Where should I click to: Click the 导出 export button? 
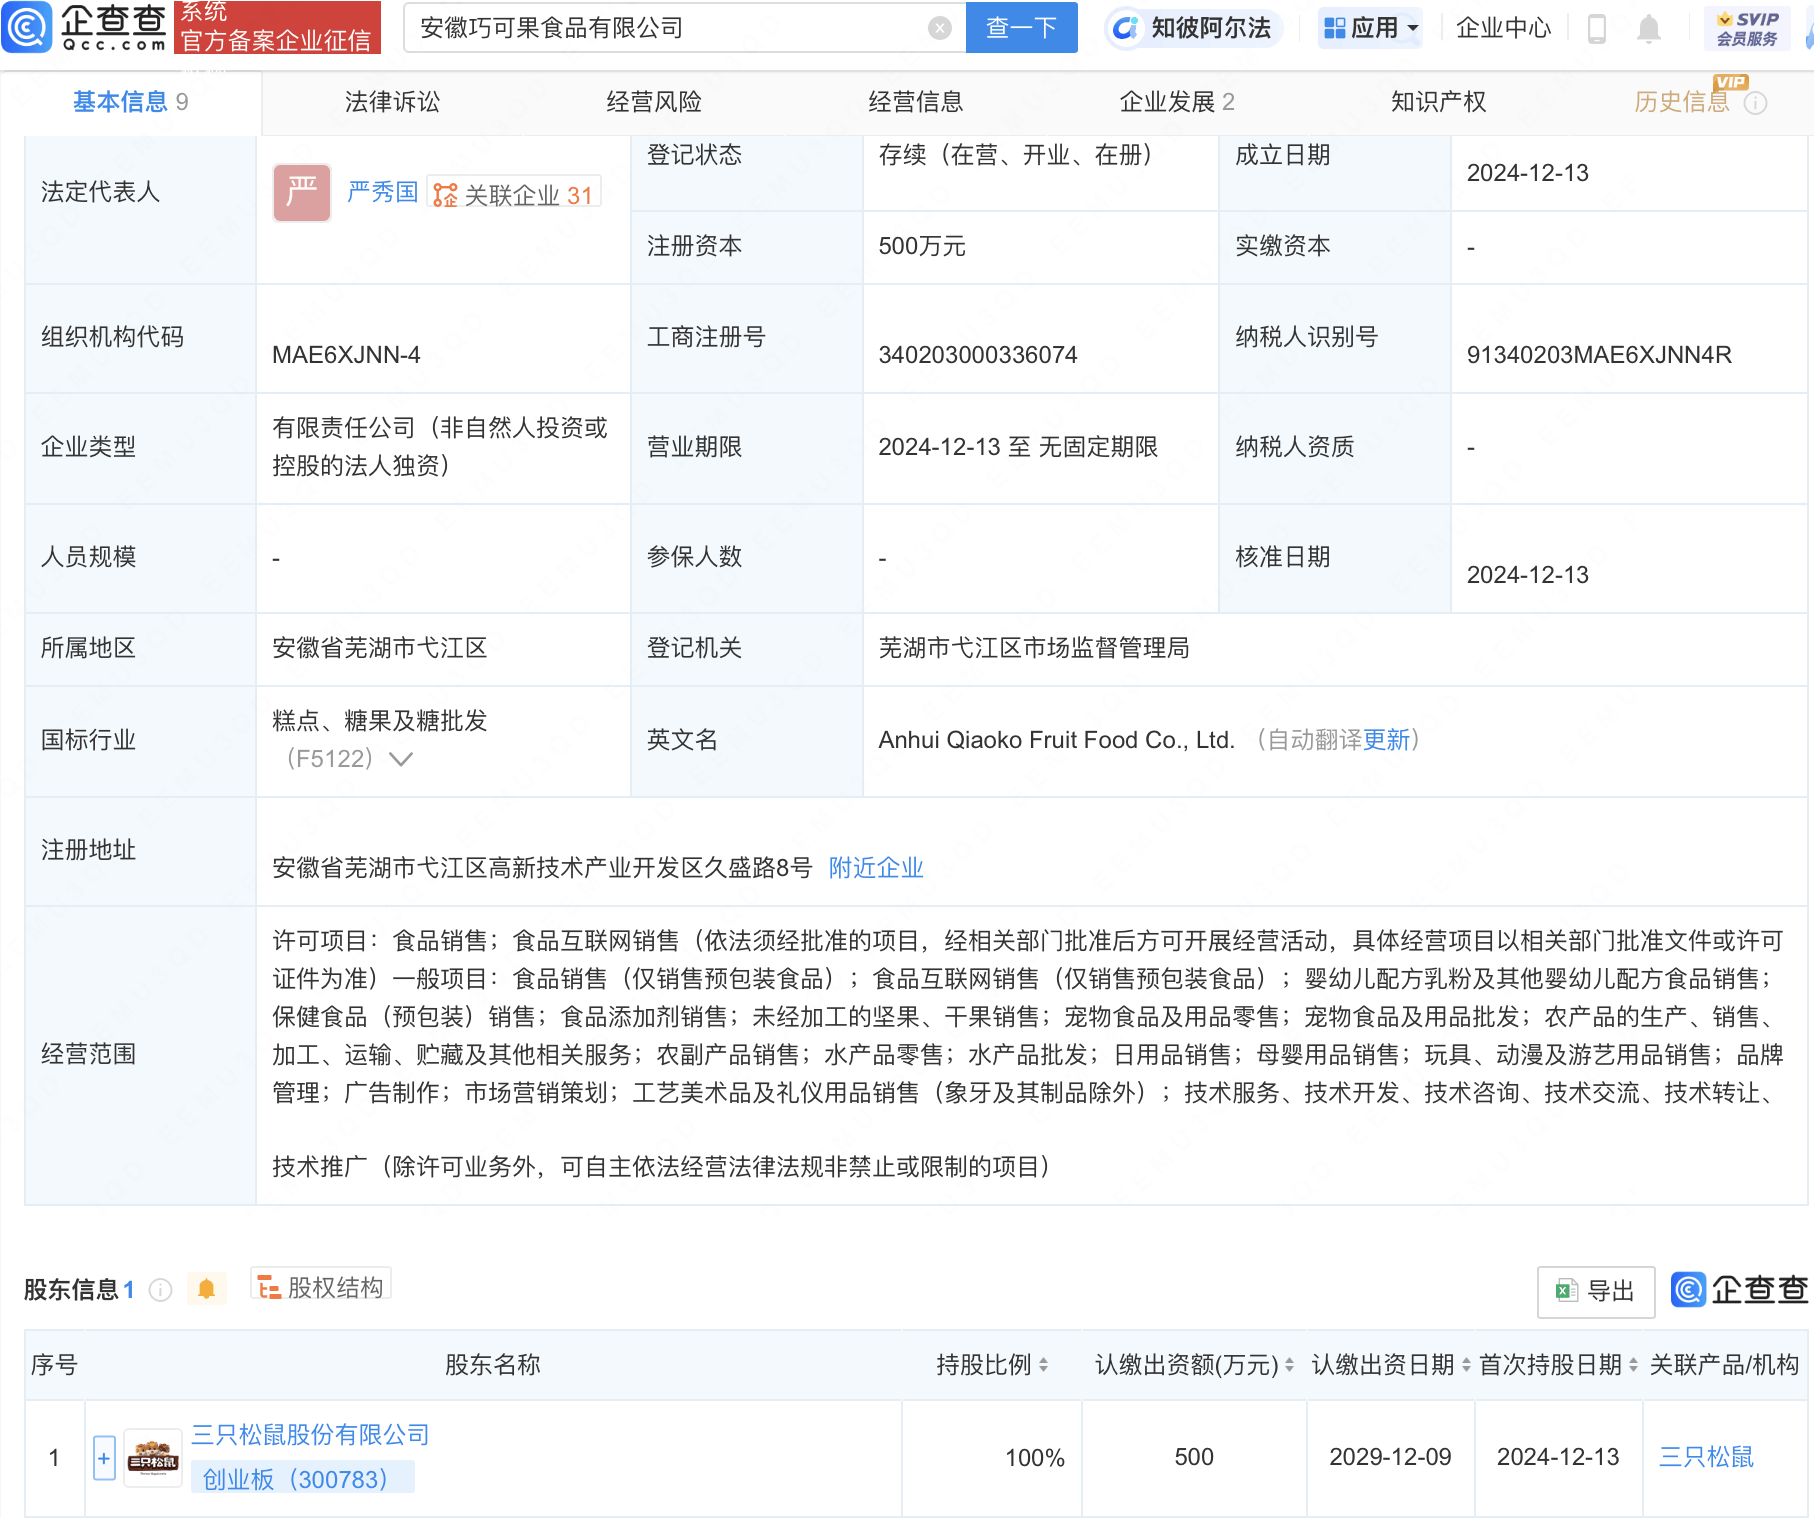point(1596,1291)
